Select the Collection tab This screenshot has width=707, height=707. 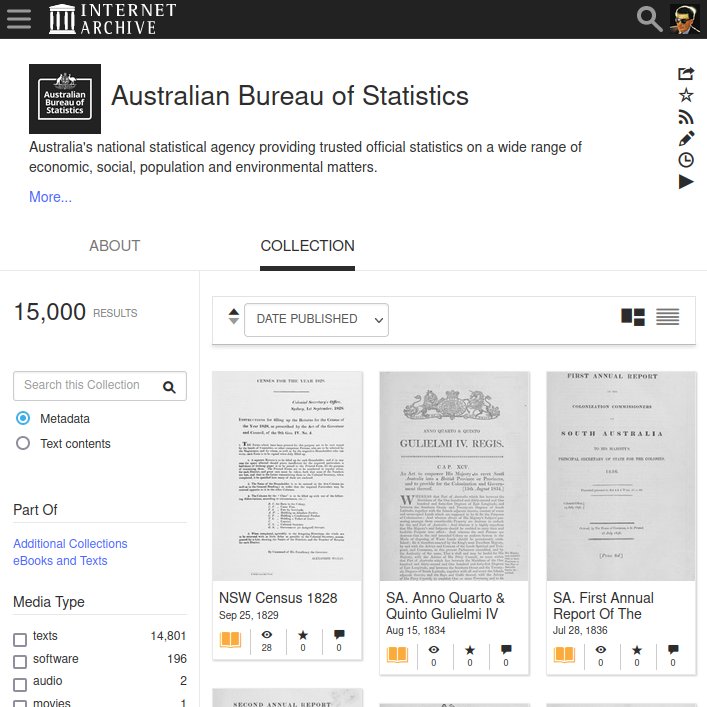click(308, 246)
